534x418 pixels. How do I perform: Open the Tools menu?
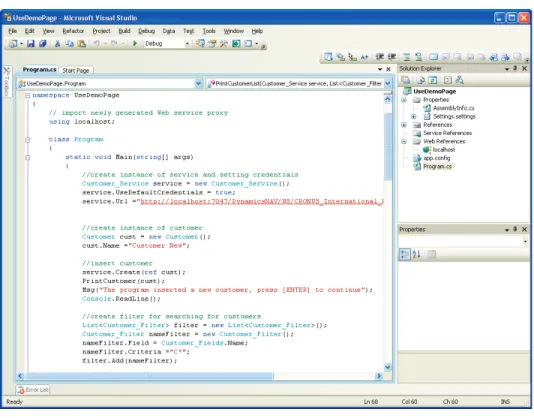click(x=209, y=31)
